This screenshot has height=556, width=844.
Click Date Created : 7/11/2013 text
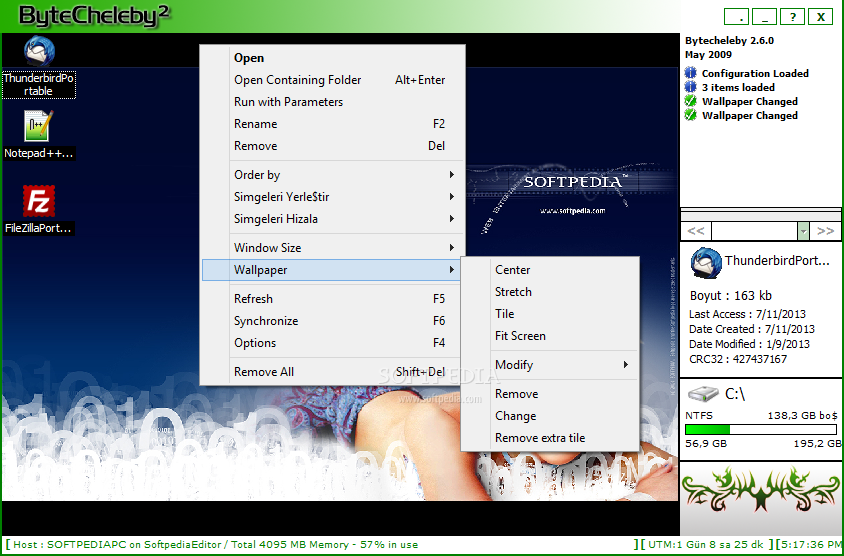[751, 329]
